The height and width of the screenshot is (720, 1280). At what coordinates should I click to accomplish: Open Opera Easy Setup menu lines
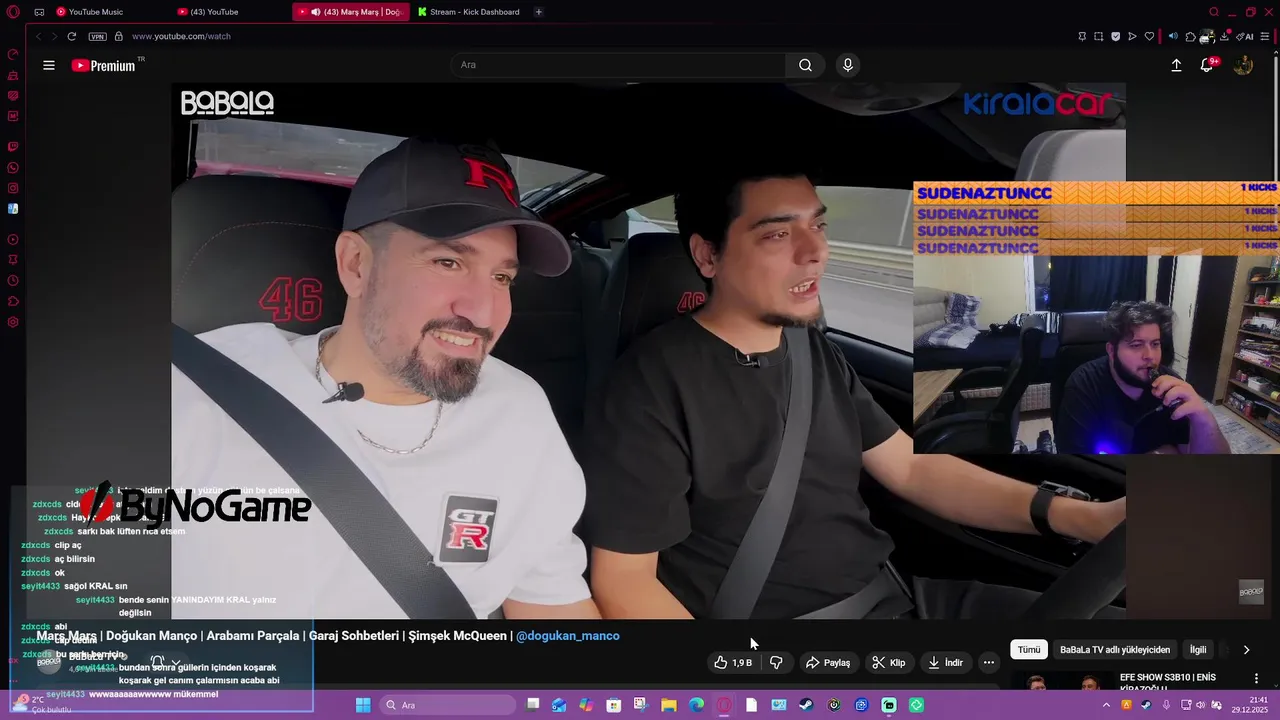point(1264,36)
